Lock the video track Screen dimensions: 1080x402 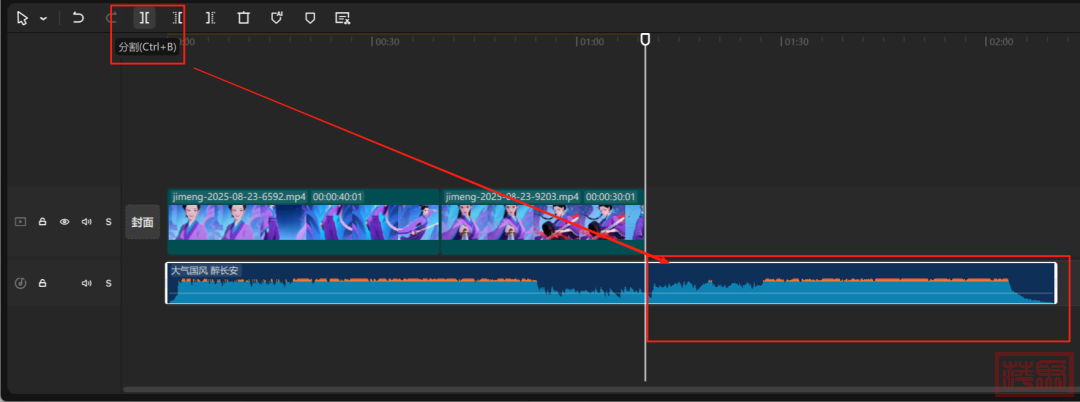pos(43,222)
